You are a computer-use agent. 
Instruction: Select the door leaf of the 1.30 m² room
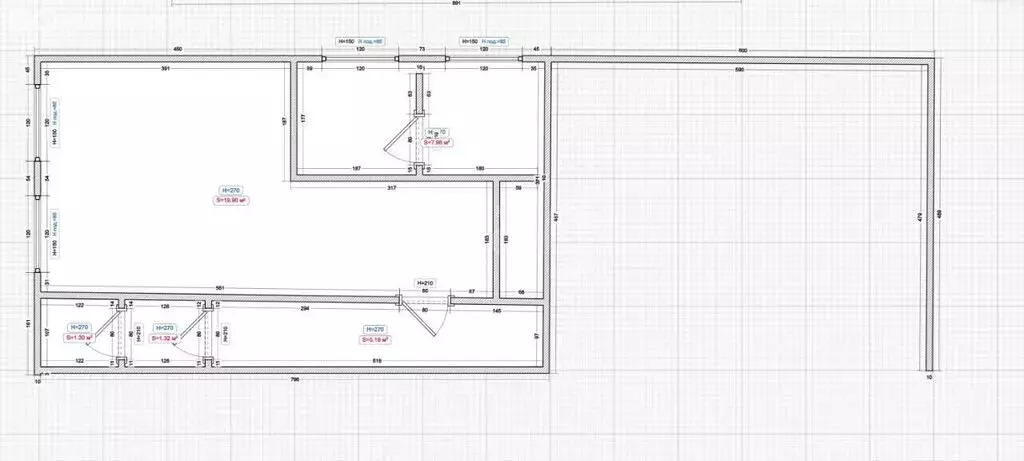pyautogui.click(x=104, y=325)
